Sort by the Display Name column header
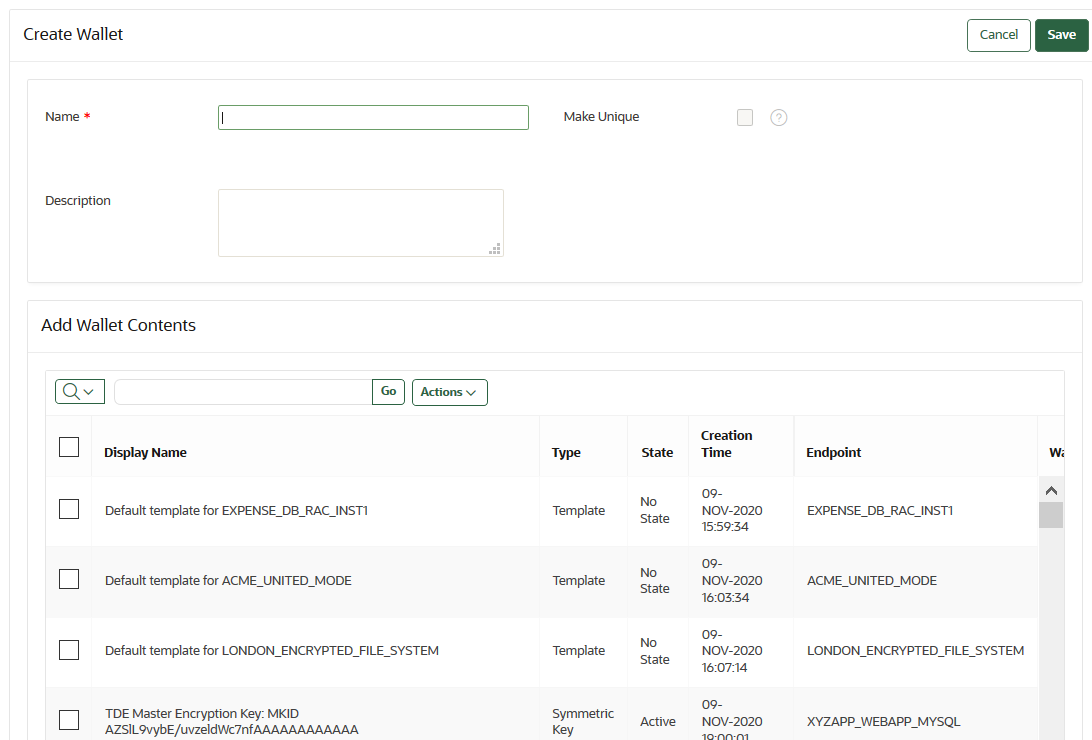This screenshot has width=1092, height=740. pyautogui.click(x=145, y=452)
